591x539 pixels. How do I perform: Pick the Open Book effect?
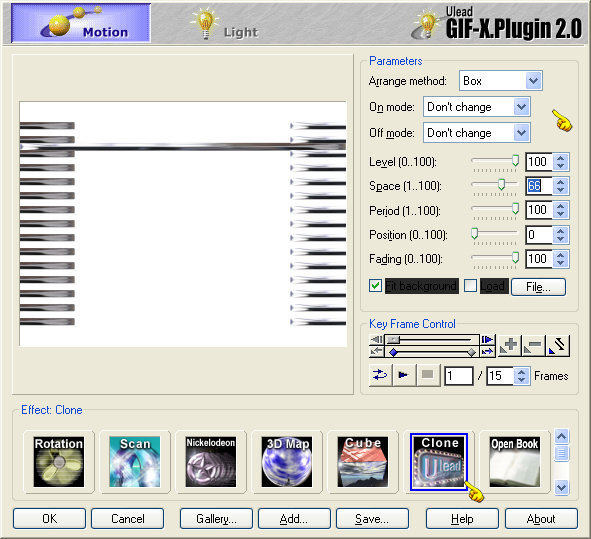pyautogui.click(x=514, y=462)
